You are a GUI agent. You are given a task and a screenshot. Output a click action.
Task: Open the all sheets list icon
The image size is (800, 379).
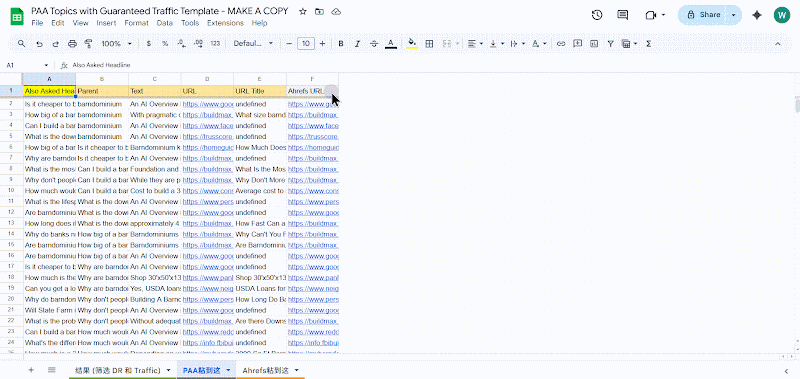52,370
